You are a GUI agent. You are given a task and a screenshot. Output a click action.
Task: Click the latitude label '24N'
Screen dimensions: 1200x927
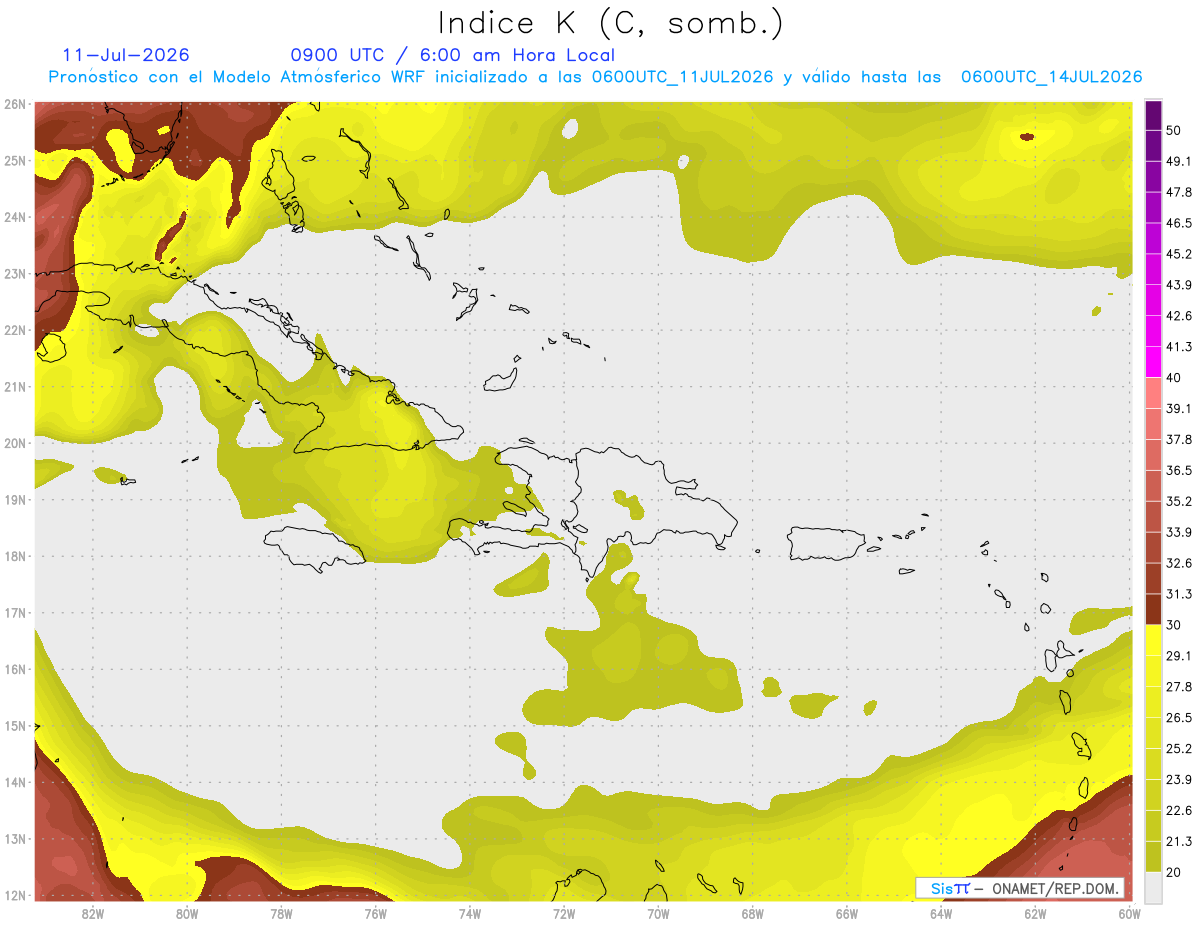[x=14, y=217]
